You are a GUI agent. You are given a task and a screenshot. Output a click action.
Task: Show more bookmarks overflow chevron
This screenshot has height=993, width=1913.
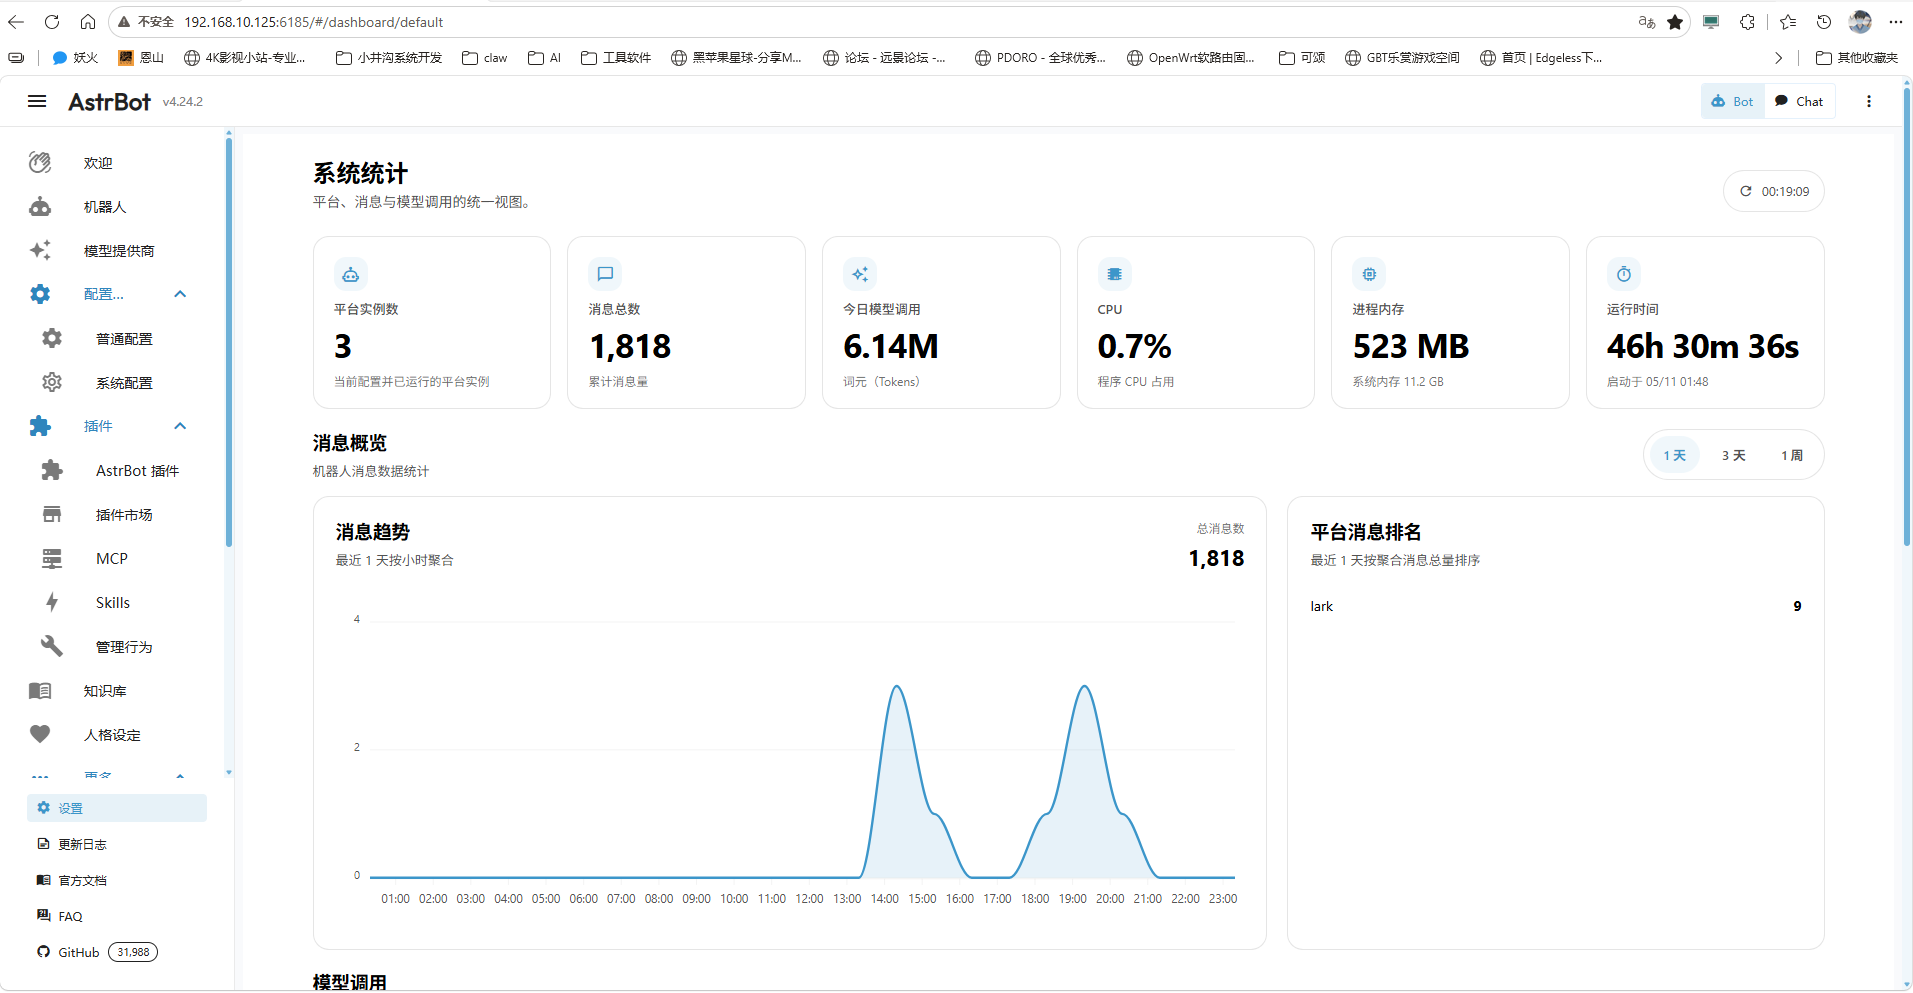tap(1778, 58)
